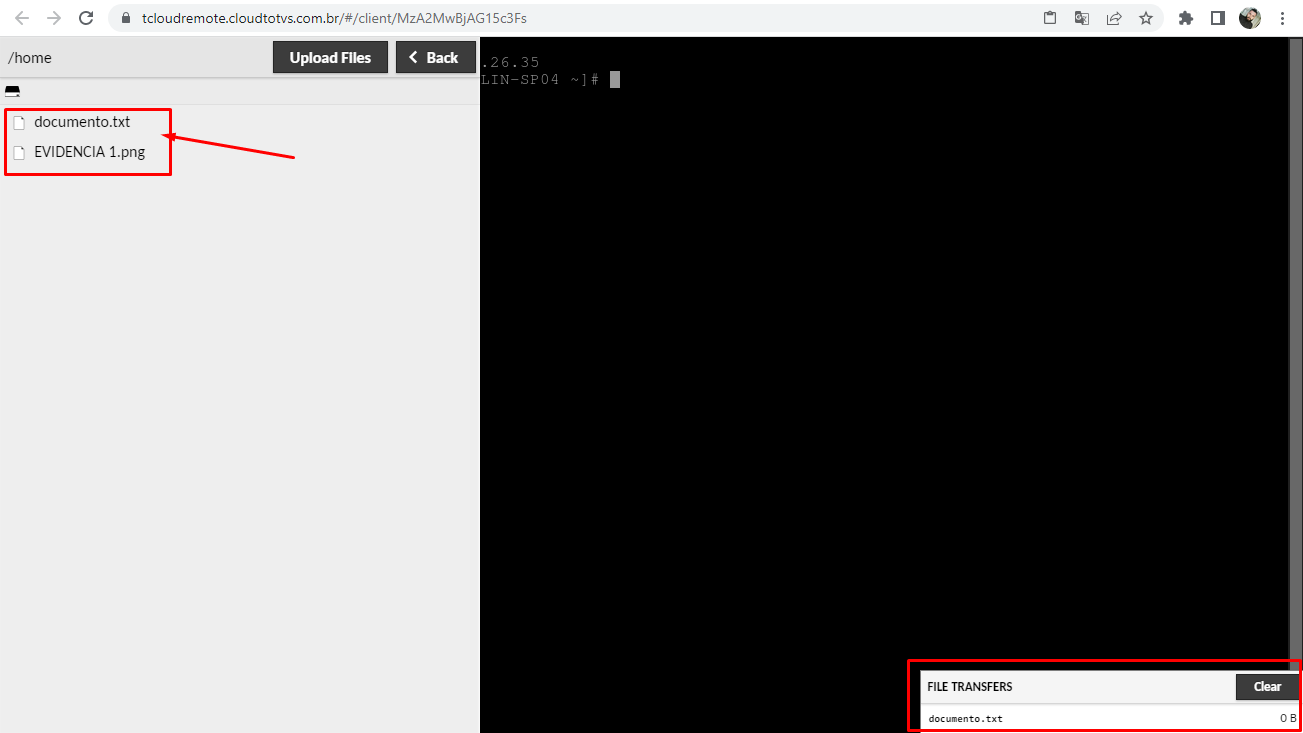
Task: Click file icon next to documento.txt
Action: 18,122
